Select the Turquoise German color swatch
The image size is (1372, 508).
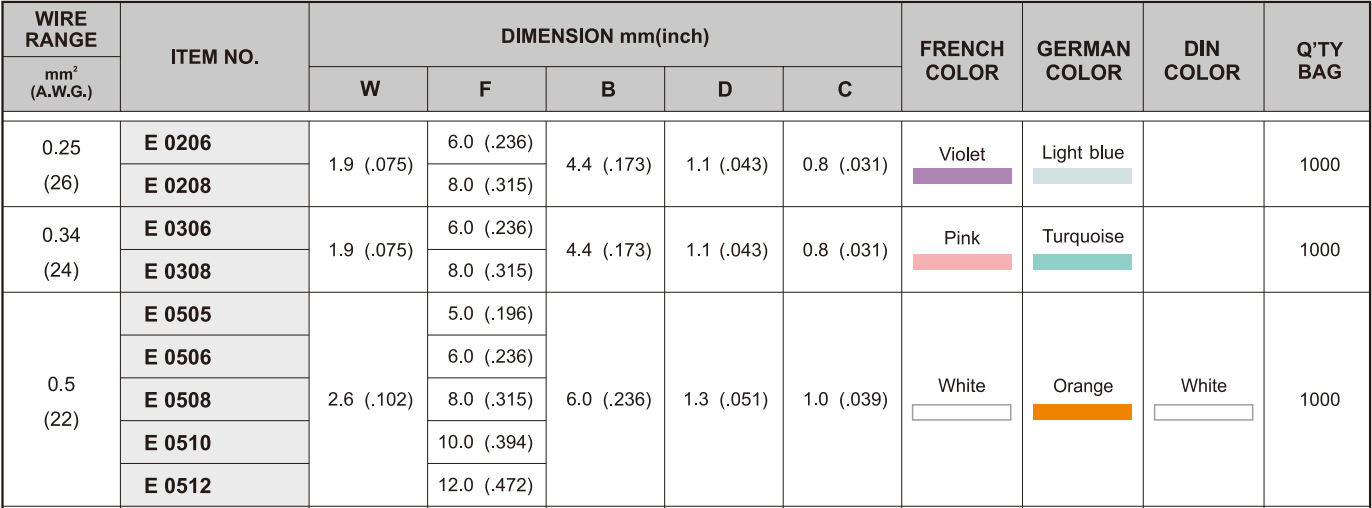coord(1082,262)
